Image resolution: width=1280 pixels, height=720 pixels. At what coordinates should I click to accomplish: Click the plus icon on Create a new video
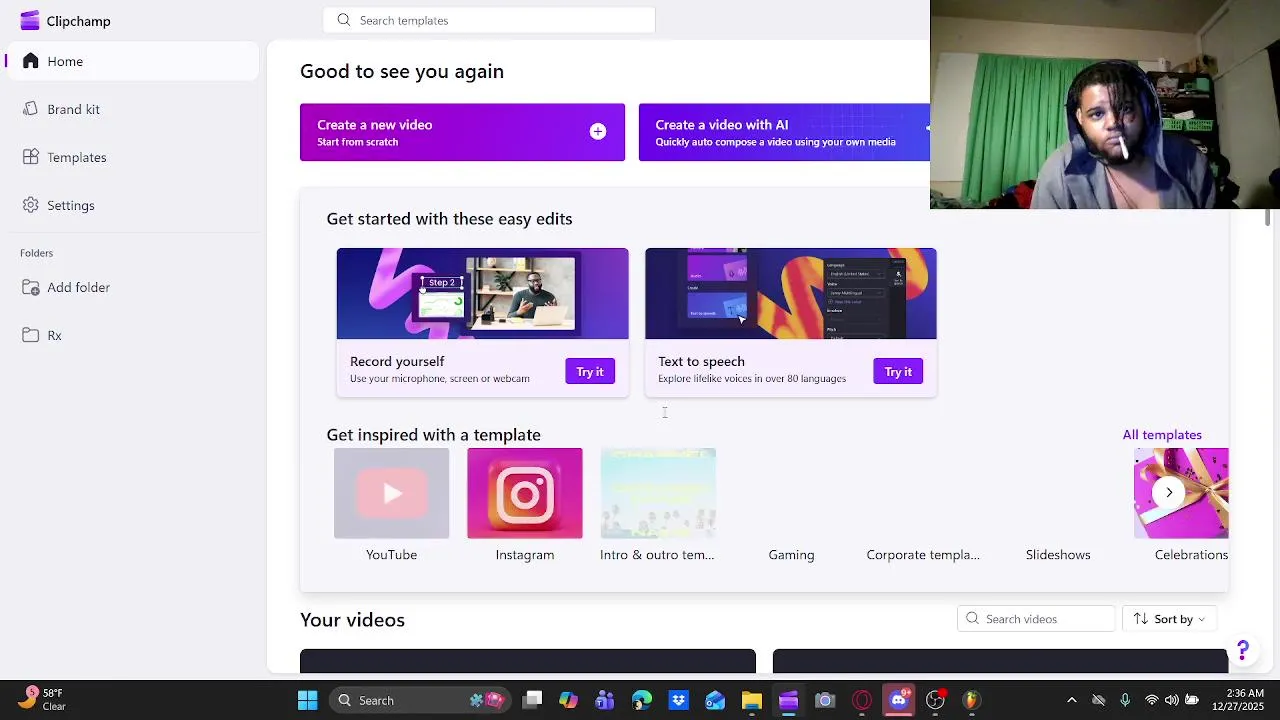coord(598,132)
